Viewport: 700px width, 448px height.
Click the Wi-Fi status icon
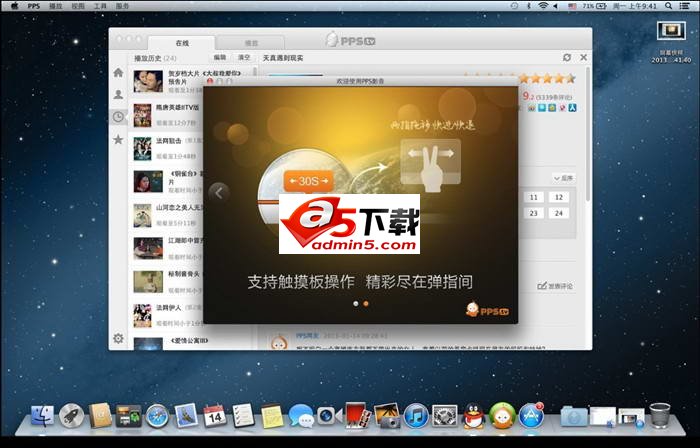pos(542,6)
